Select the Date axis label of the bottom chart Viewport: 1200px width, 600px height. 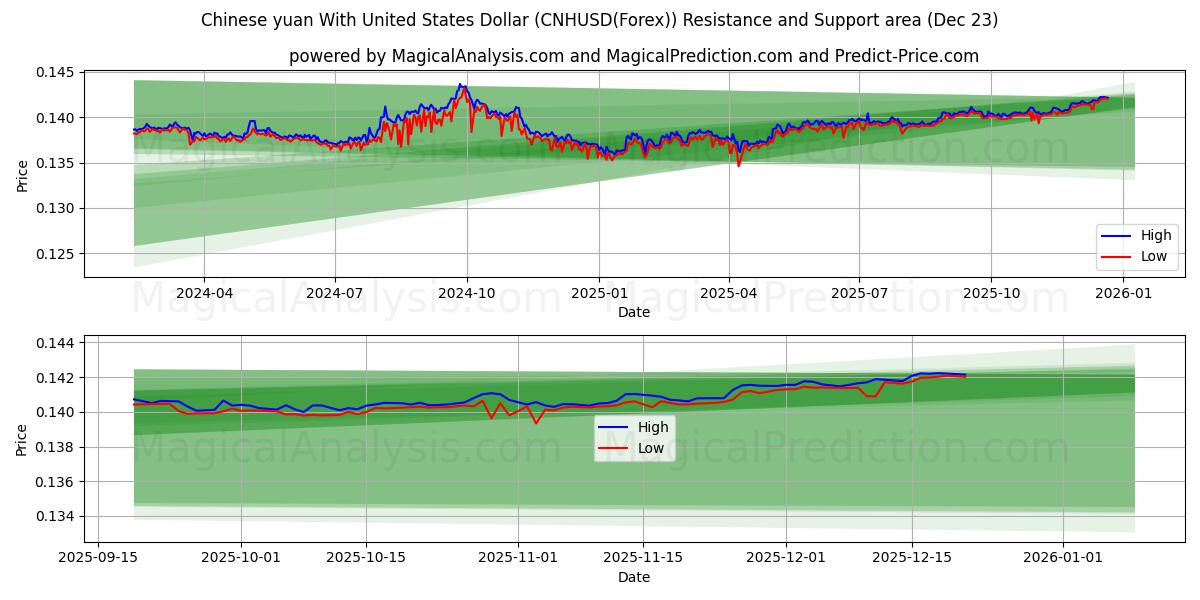(635, 576)
